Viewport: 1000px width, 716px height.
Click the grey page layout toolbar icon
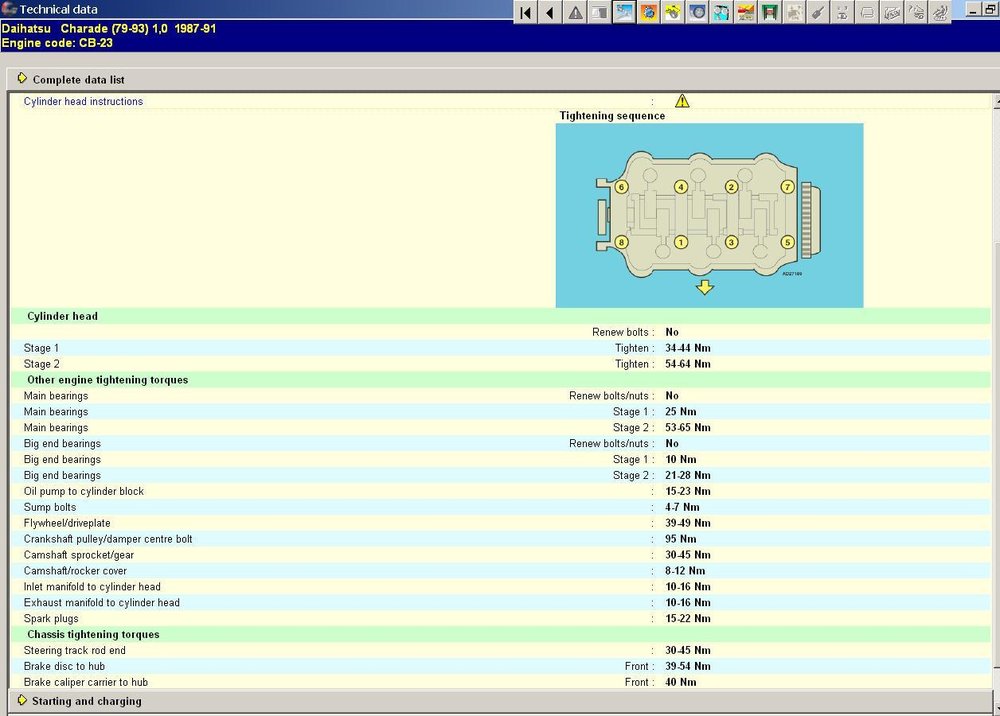point(599,12)
